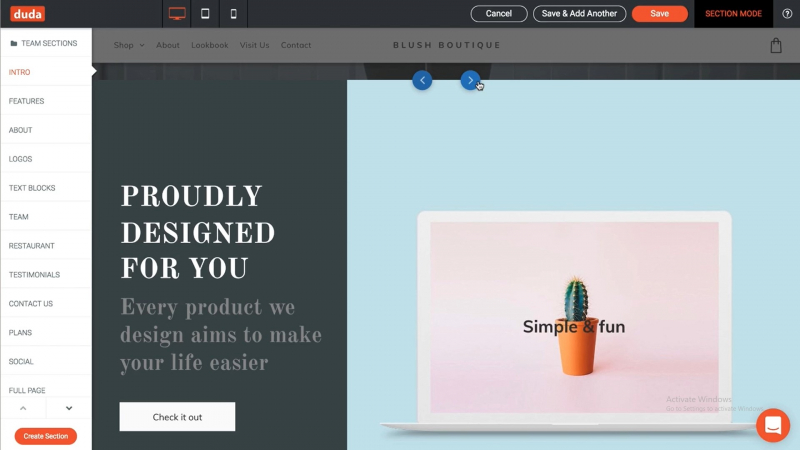
Task: Open Team Sections folder
Action: tap(44, 43)
